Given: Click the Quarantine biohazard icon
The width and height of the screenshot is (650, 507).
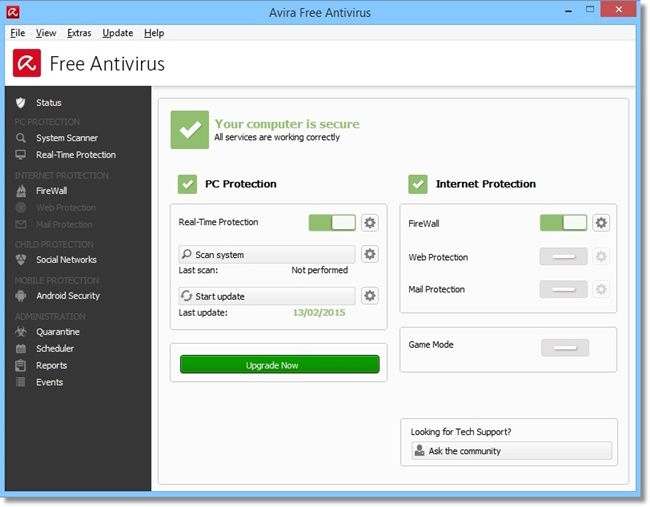Looking at the screenshot, I should [x=20, y=332].
